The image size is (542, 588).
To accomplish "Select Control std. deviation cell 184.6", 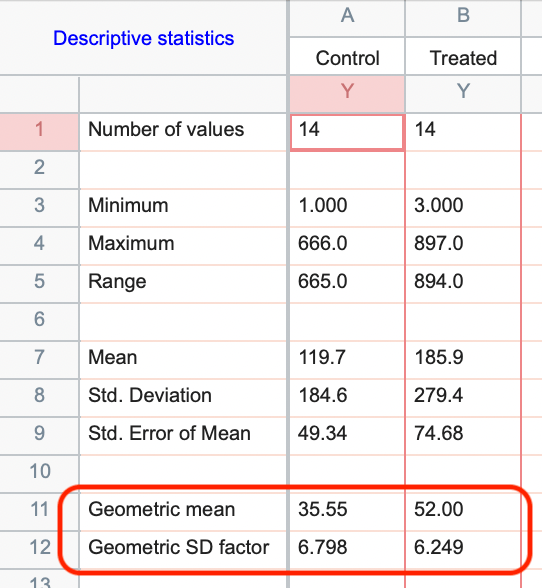I will [347, 398].
